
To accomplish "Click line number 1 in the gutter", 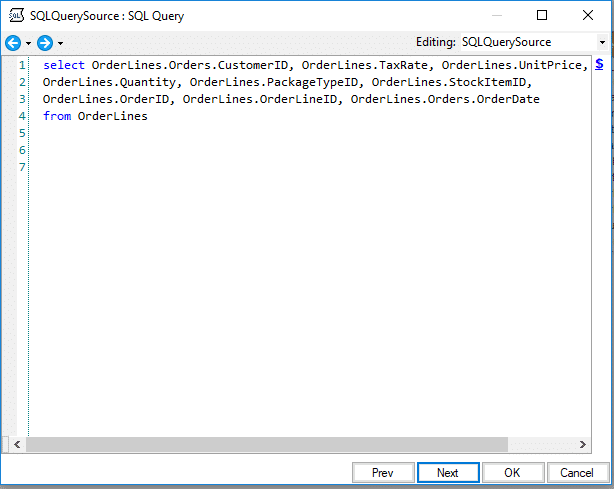I will [x=21, y=65].
